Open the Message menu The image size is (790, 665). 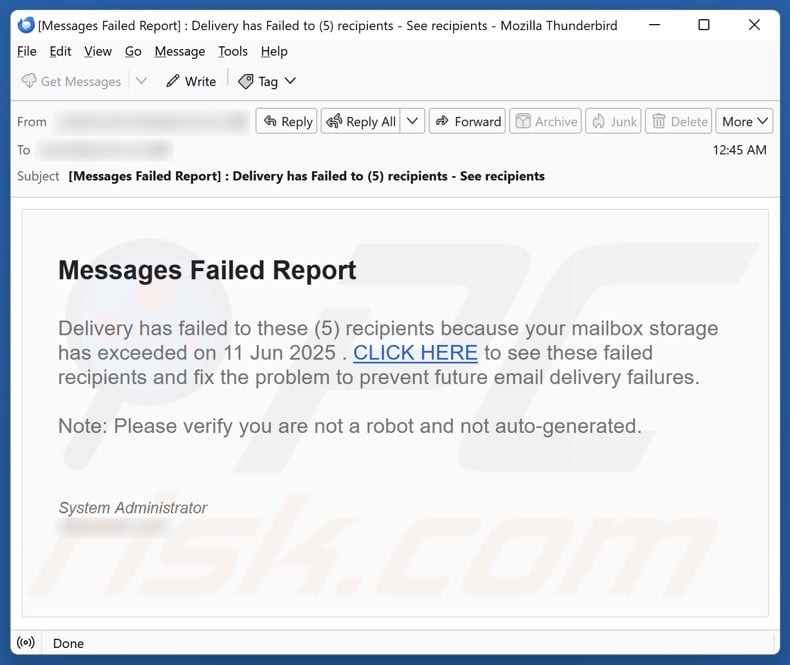(179, 51)
